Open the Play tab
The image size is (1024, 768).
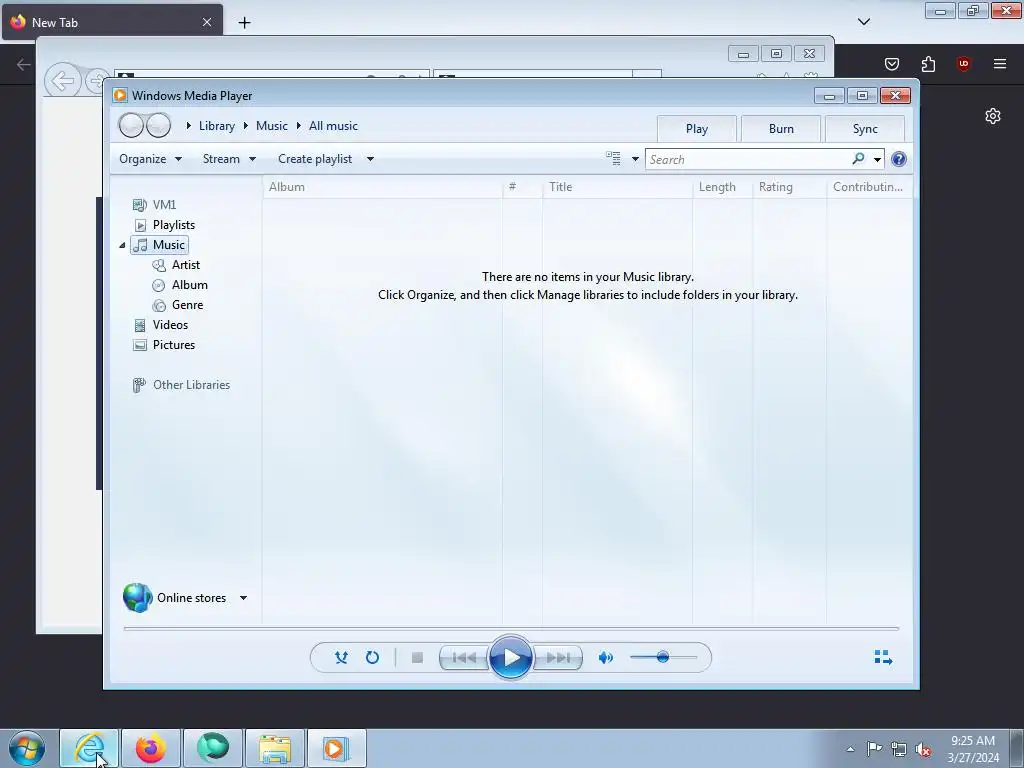click(x=697, y=129)
